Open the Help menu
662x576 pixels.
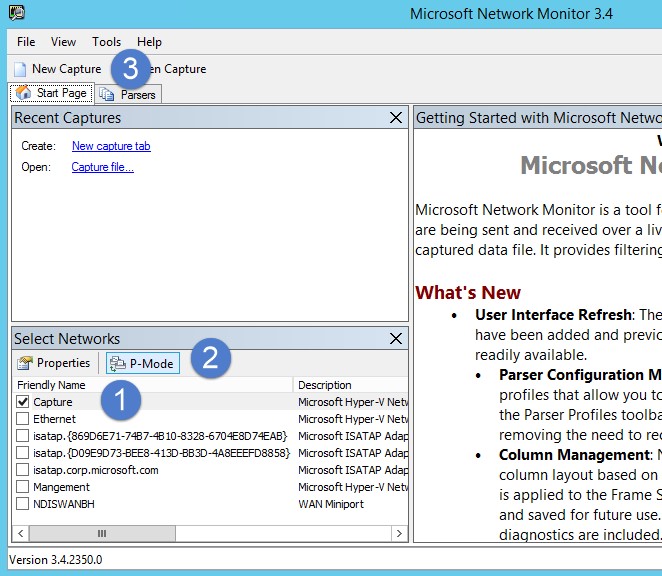click(149, 42)
